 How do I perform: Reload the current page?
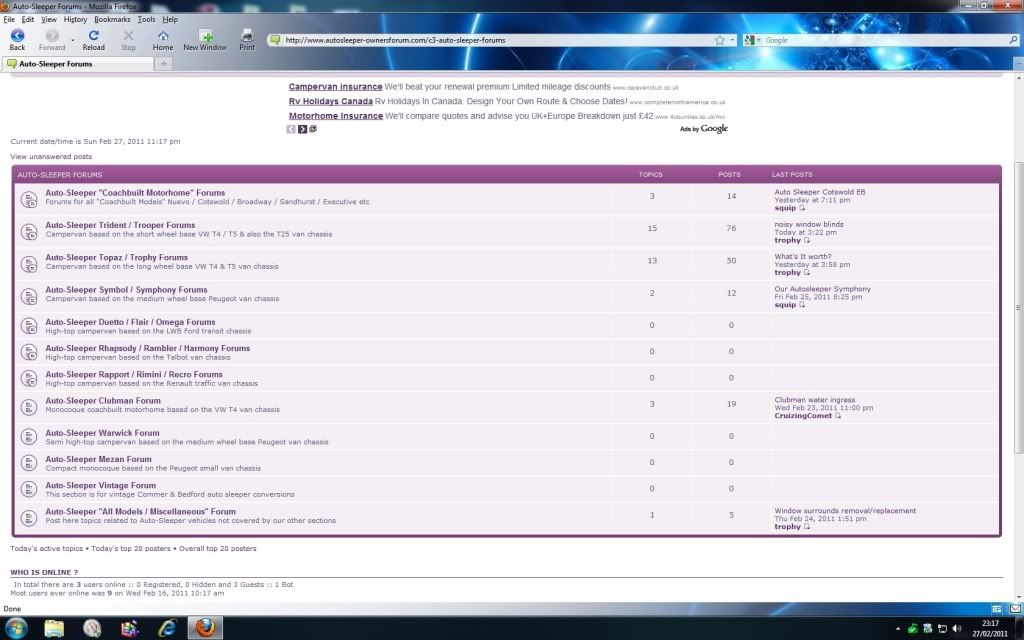point(93,39)
